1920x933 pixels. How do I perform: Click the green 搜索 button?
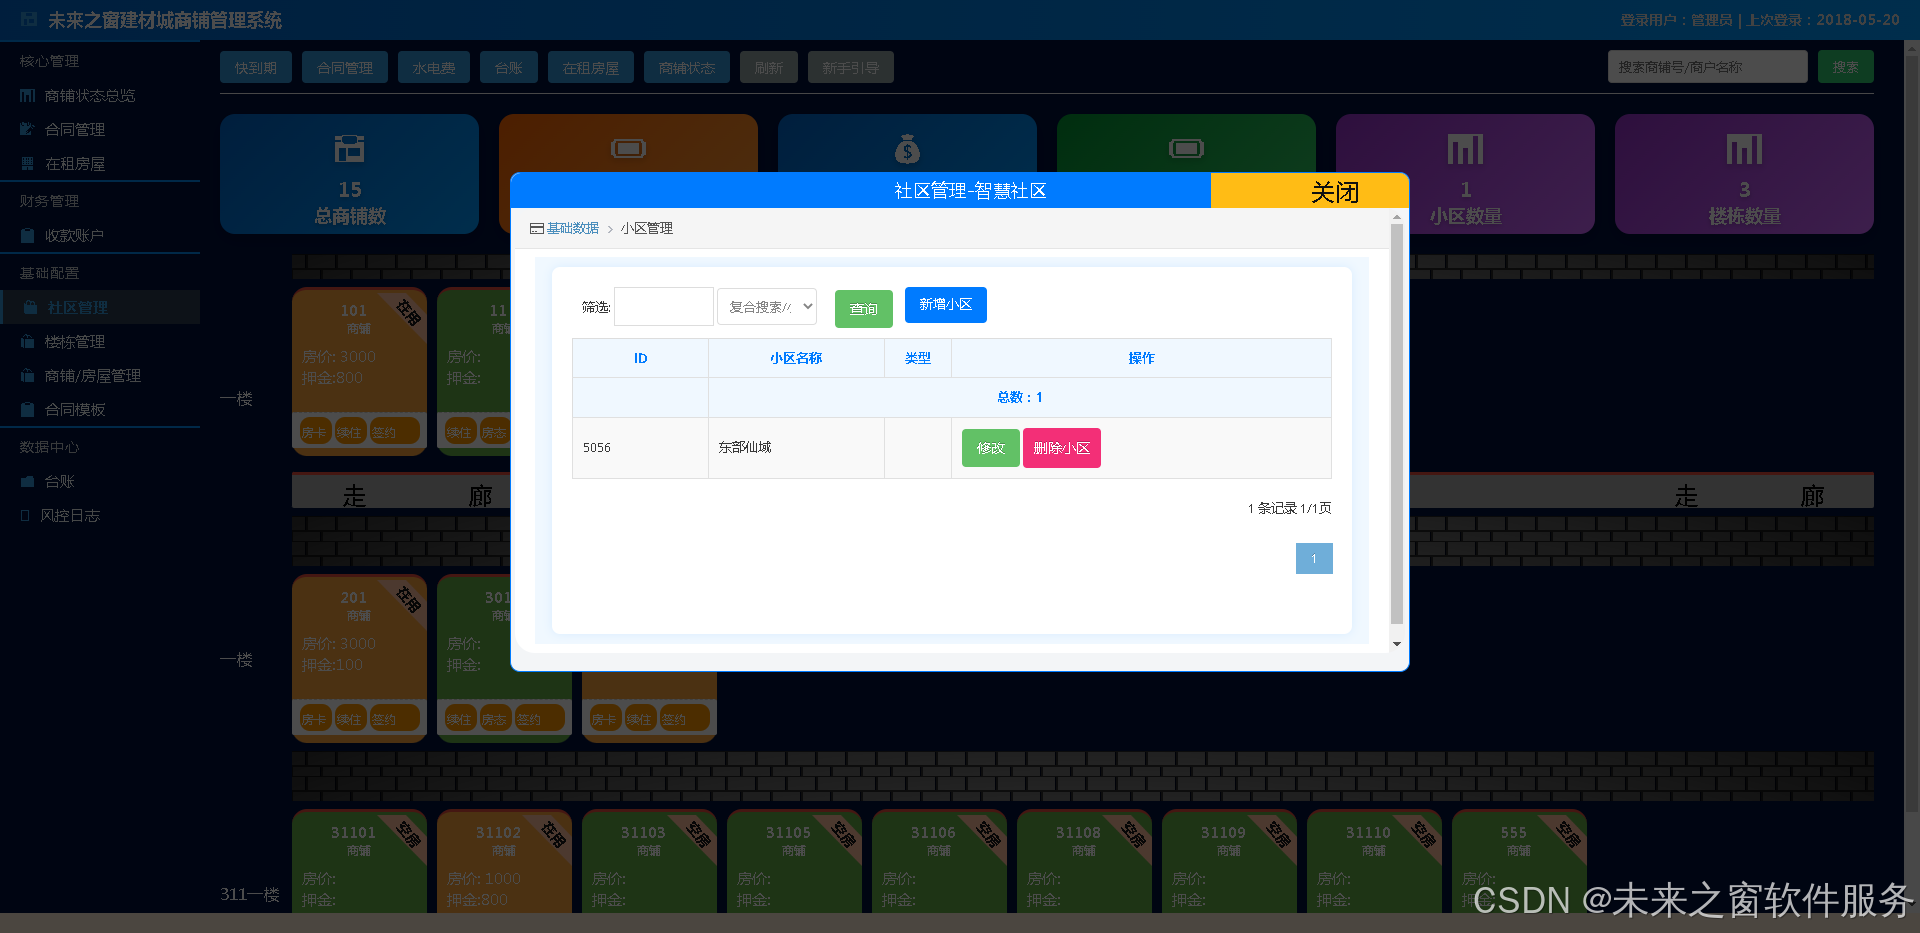[1846, 67]
